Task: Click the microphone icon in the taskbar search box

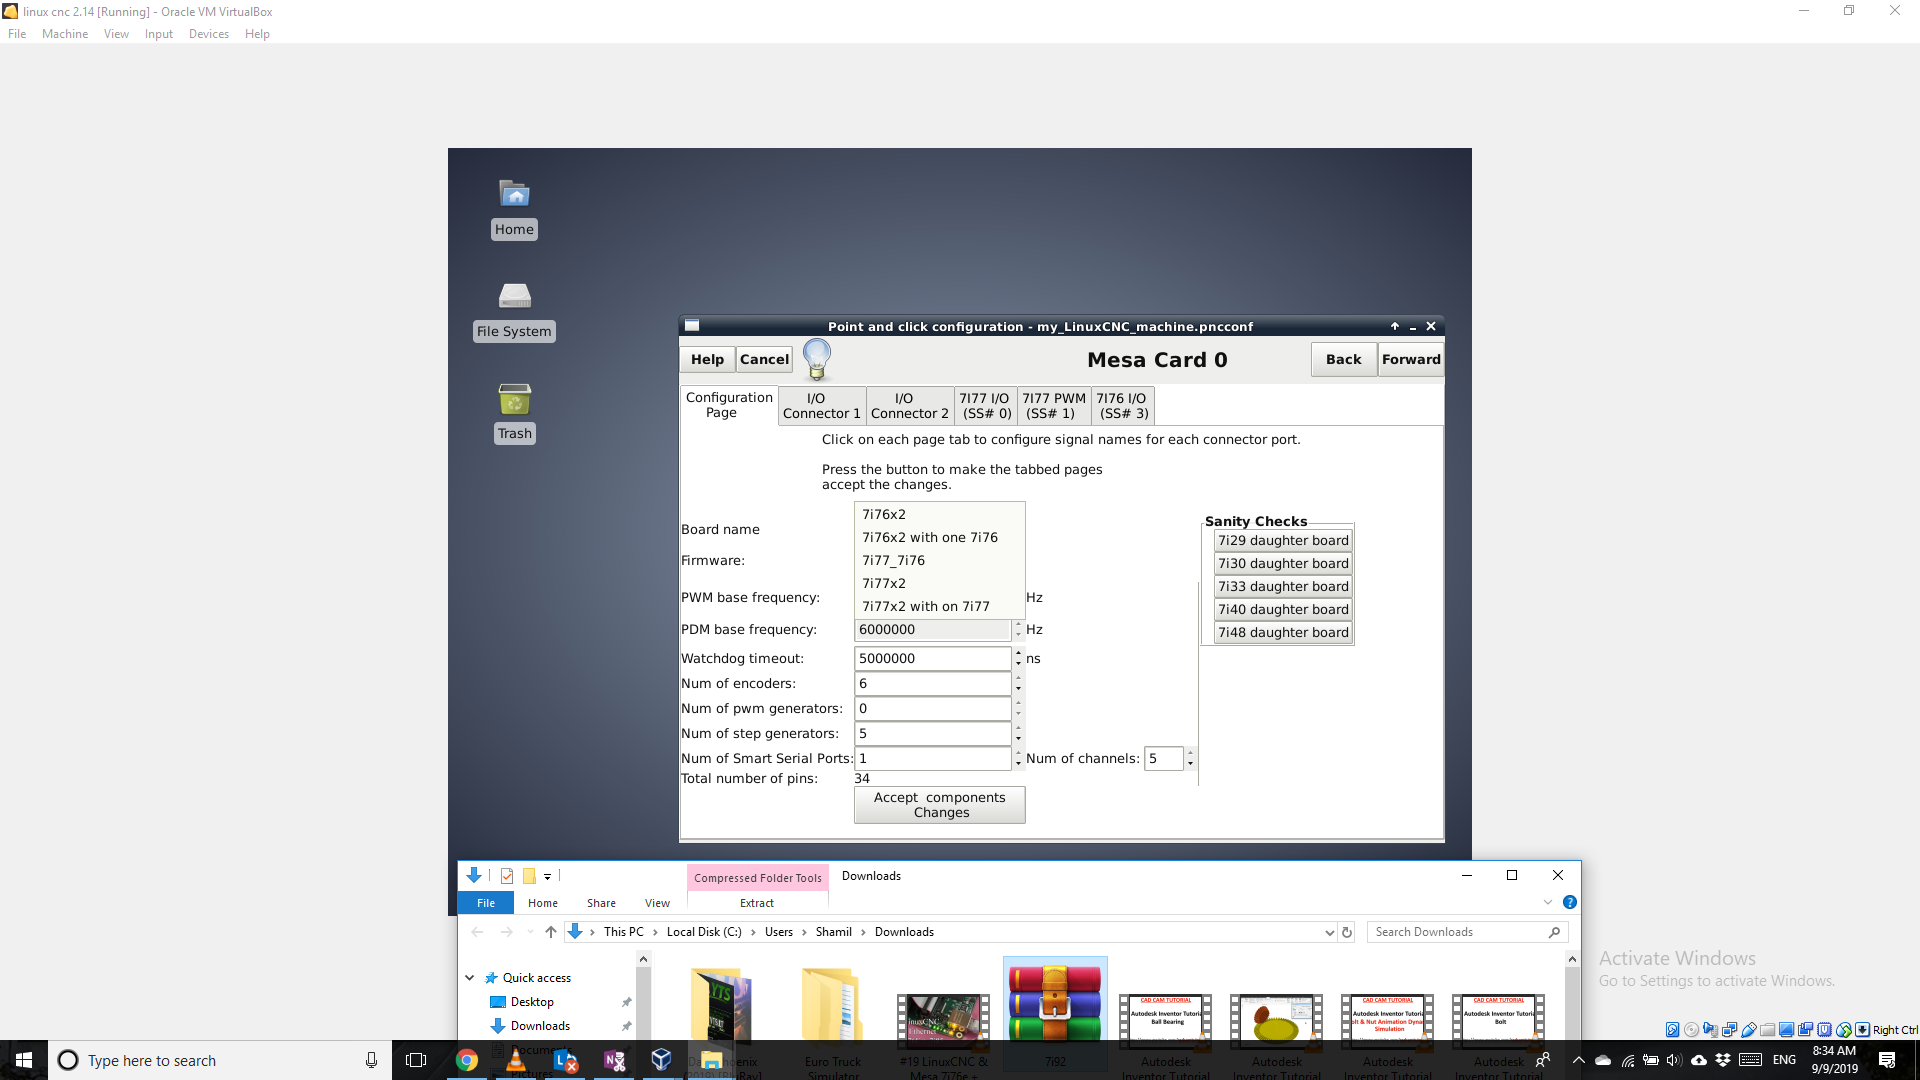Action: (x=371, y=1060)
